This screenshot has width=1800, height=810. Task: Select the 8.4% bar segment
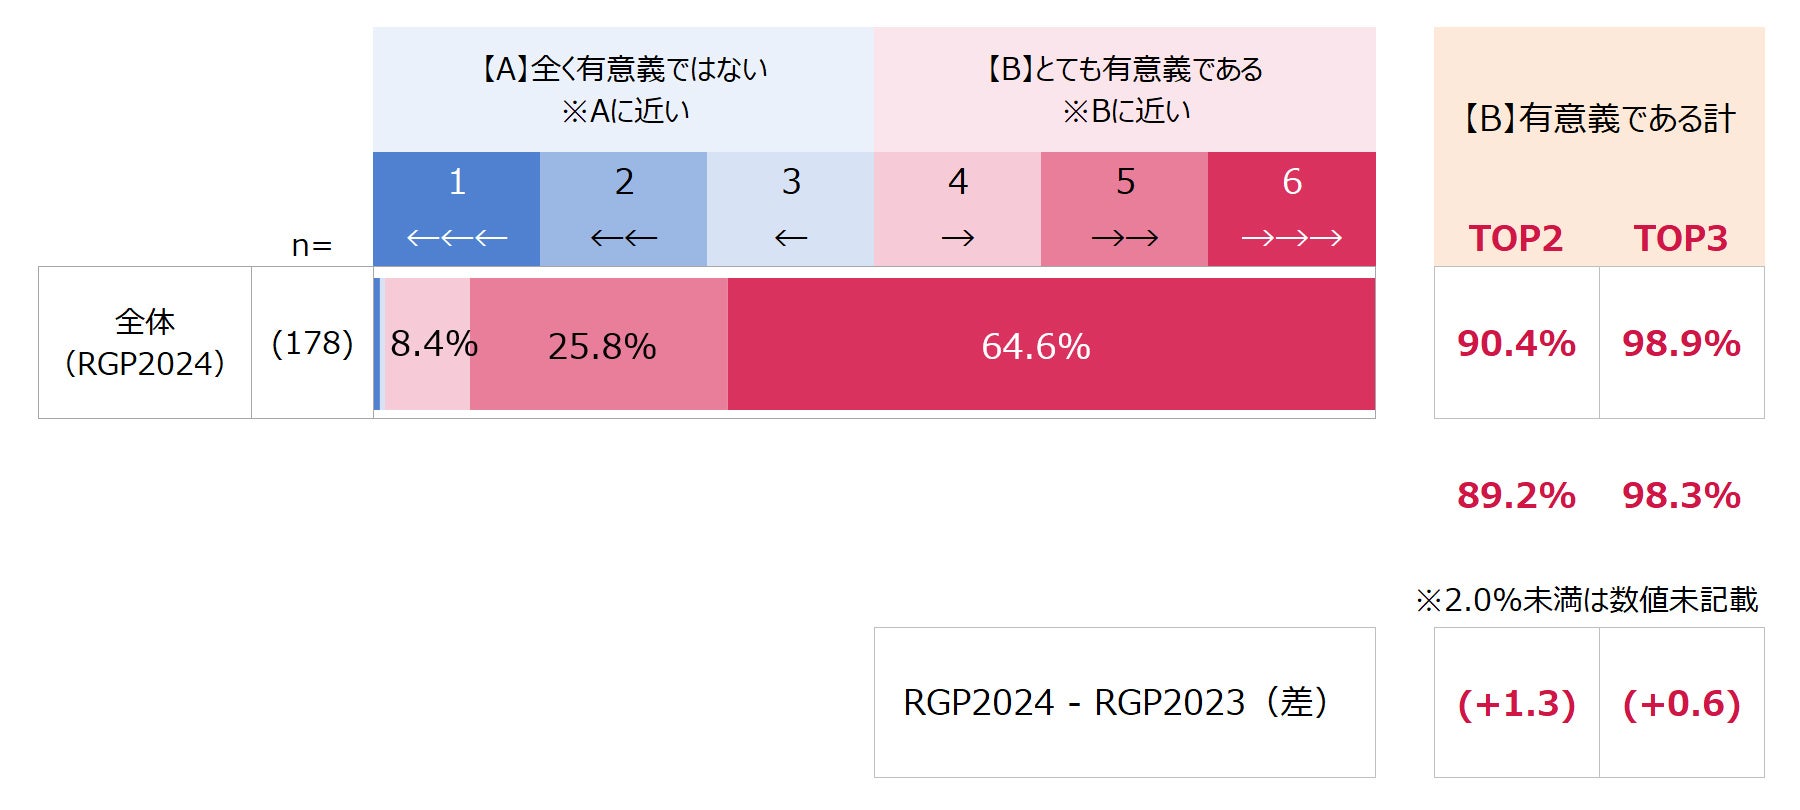(x=427, y=344)
